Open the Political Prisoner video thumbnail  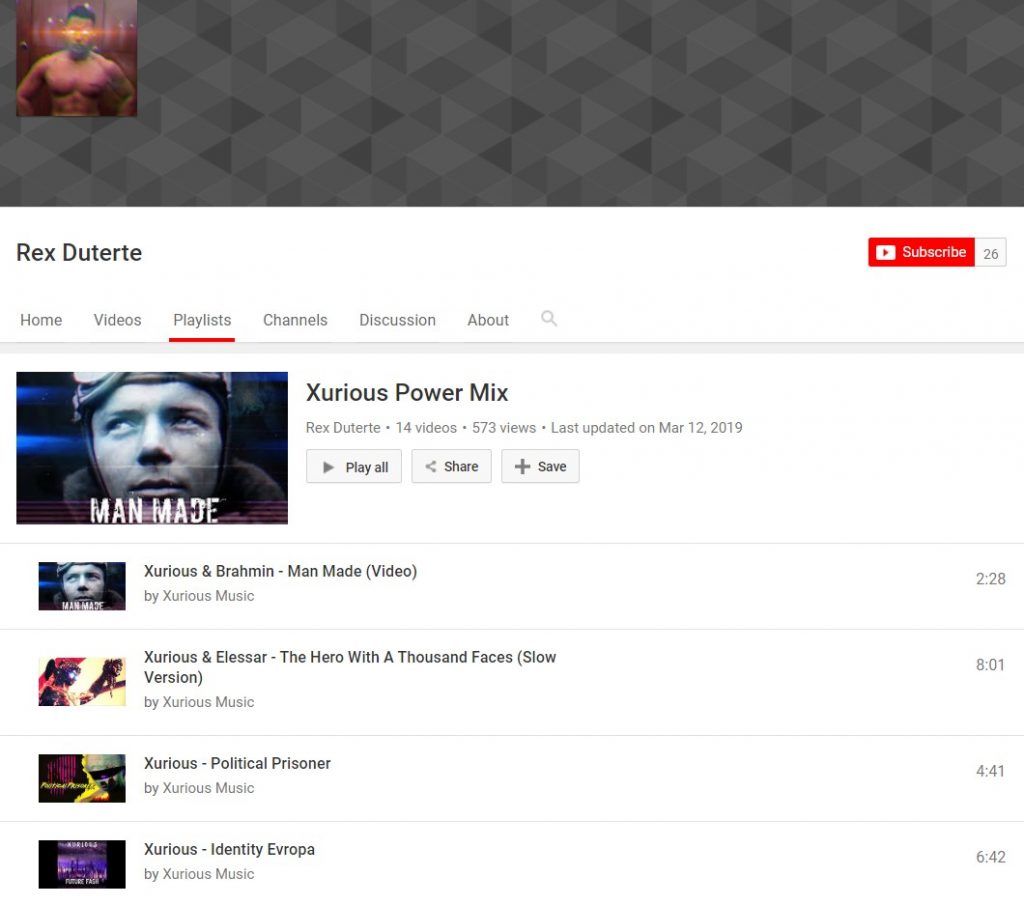click(x=82, y=778)
